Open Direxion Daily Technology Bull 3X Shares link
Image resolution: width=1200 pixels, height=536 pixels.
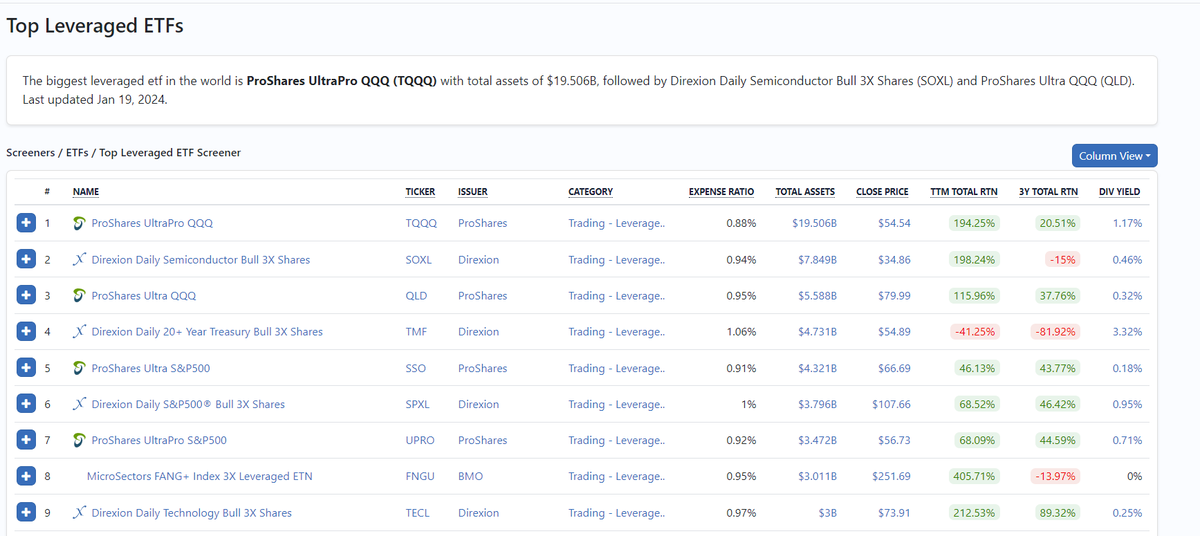tap(192, 512)
